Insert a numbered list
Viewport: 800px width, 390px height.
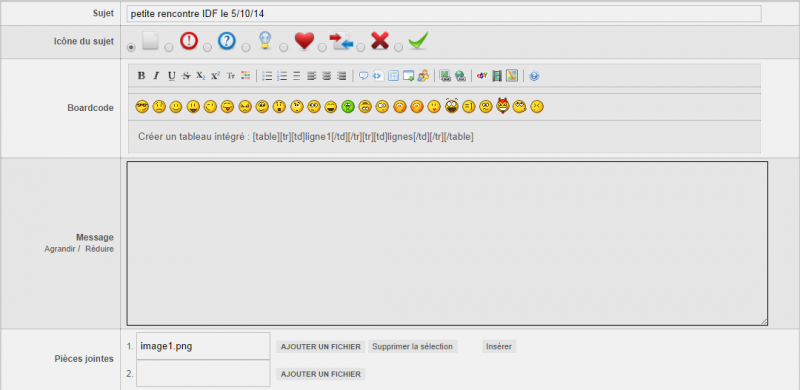[x=282, y=76]
